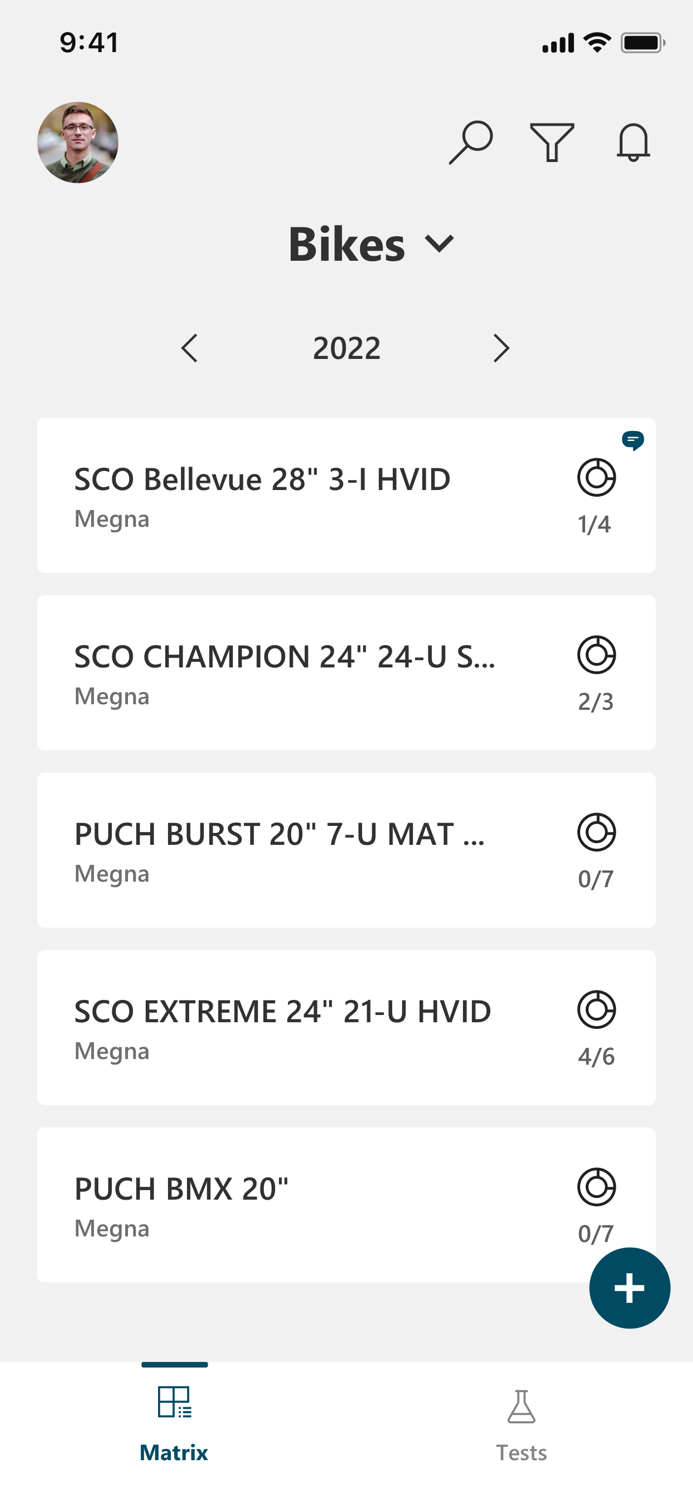Click progress ring icon showing 1/4
This screenshot has height=1500, width=693.
point(596,478)
